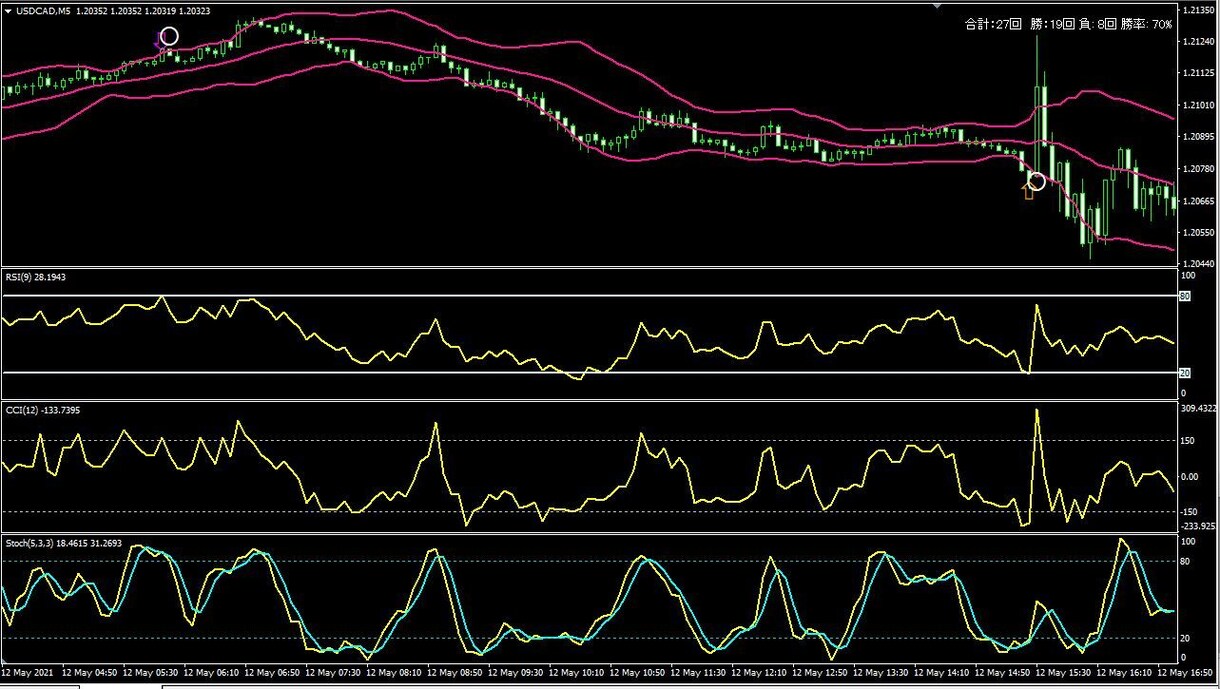Click the purple down sell signal arrow
The image size is (1220, 689).
pos(158,40)
